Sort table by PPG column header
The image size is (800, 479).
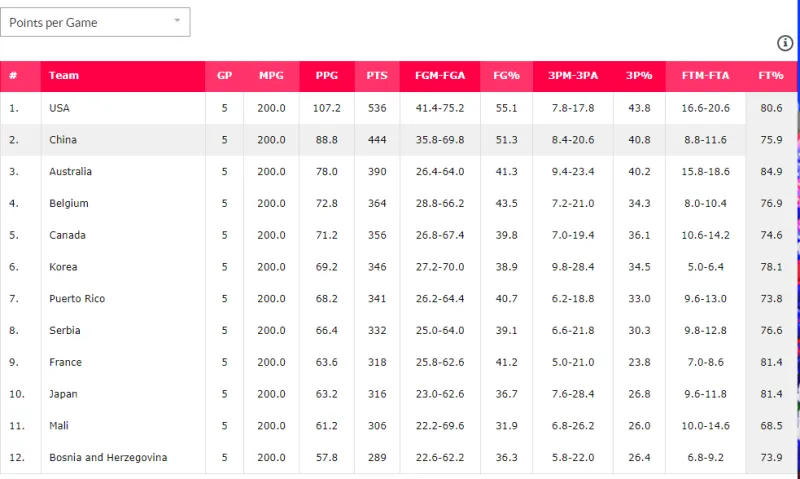tap(326, 76)
